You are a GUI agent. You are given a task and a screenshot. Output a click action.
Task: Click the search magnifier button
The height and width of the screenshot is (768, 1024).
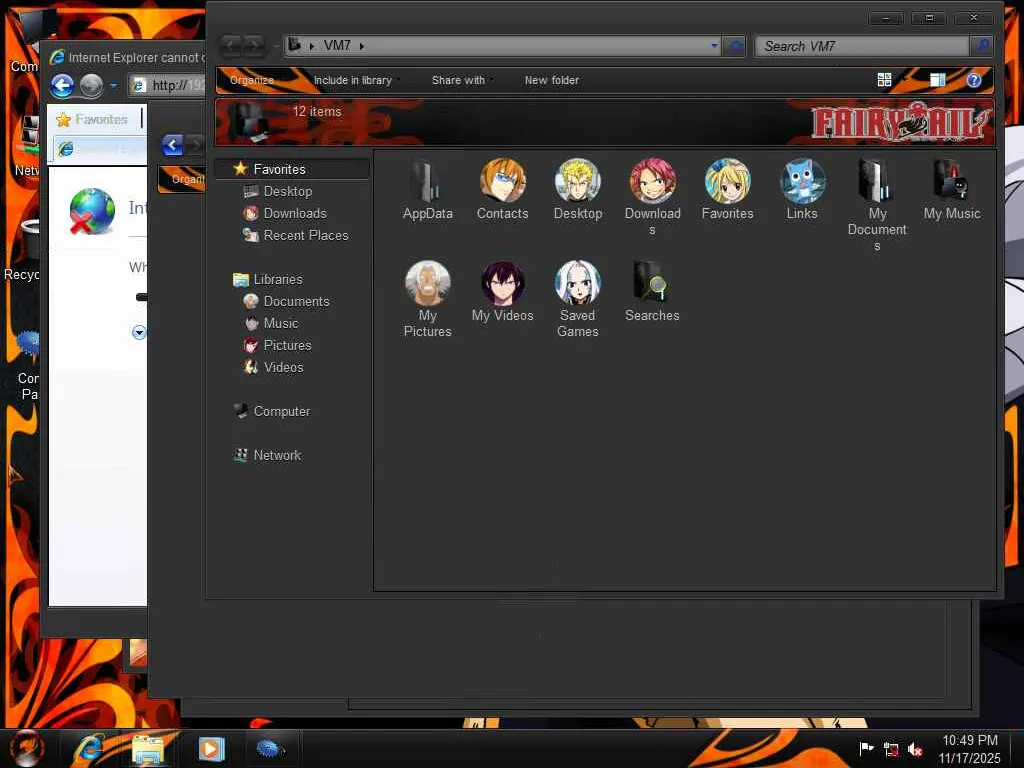pos(982,46)
